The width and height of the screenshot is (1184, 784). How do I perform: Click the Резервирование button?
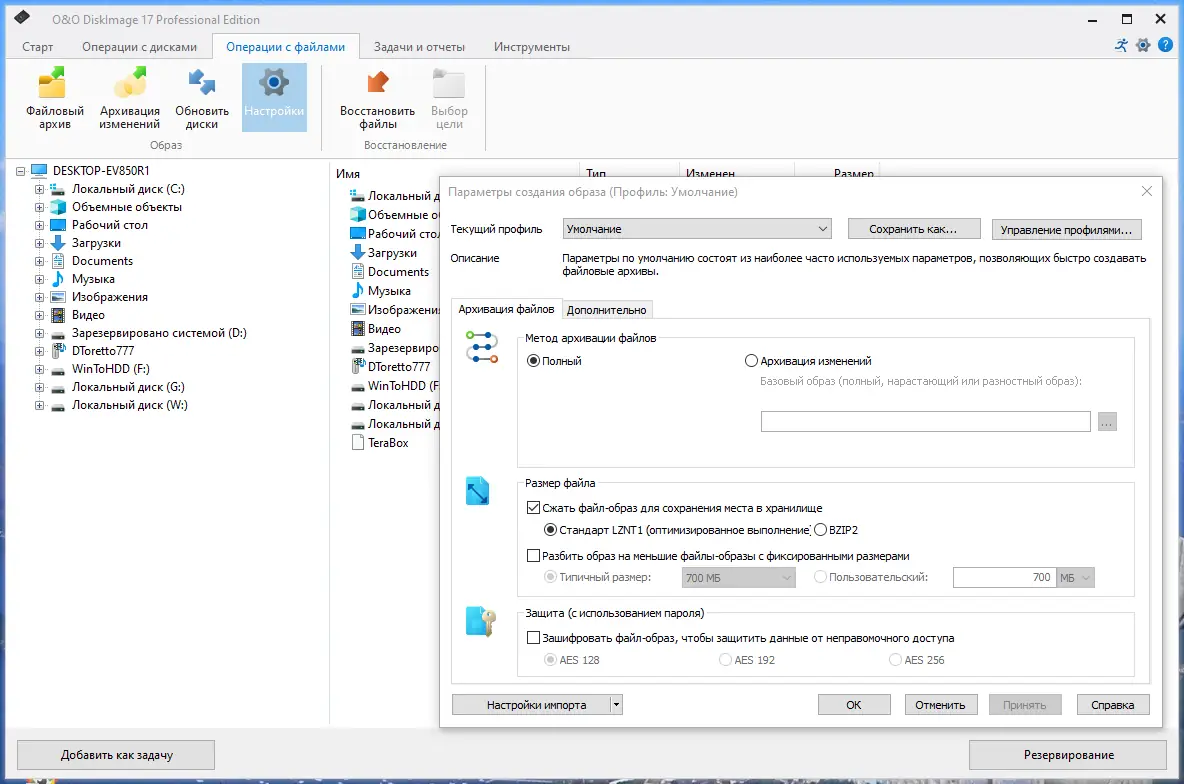(1068, 755)
